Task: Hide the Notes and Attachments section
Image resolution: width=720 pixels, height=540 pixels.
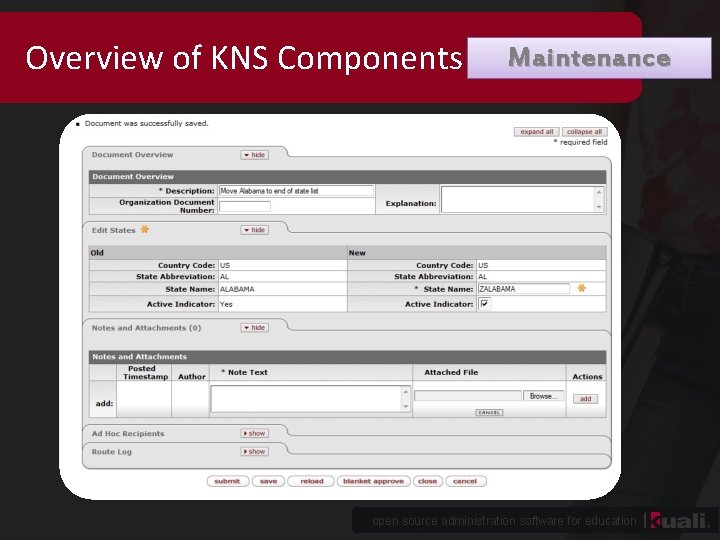Action: (x=254, y=327)
